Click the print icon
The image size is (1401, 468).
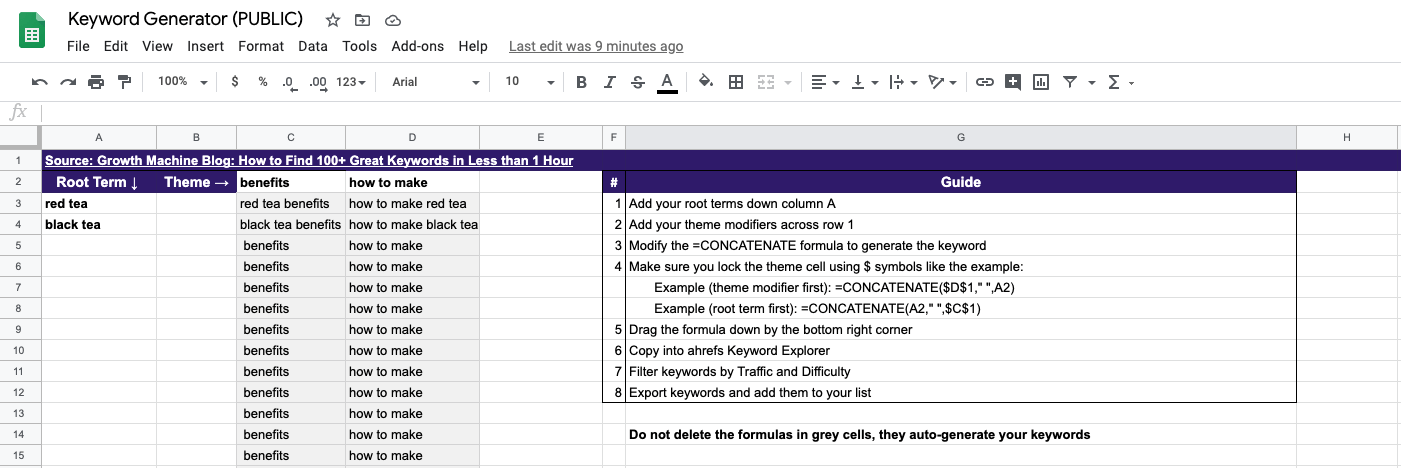click(x=96, y=82)
